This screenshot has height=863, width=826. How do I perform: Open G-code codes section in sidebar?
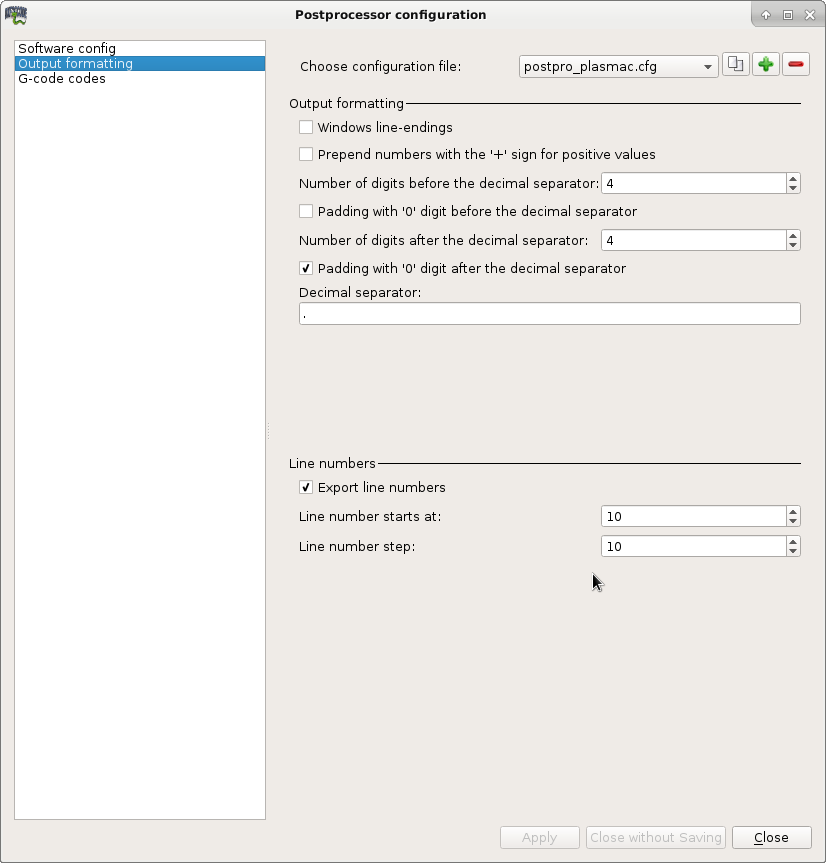pyautogui.click(x=140, y=78)
